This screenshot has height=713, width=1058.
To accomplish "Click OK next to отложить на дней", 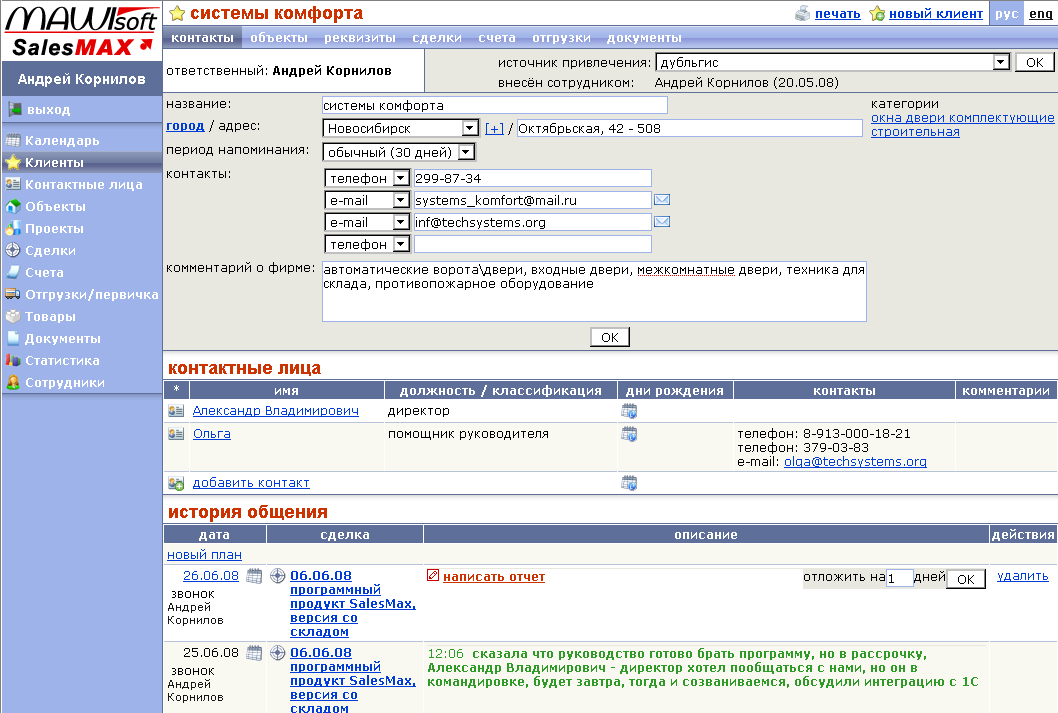I will point(966,579).
